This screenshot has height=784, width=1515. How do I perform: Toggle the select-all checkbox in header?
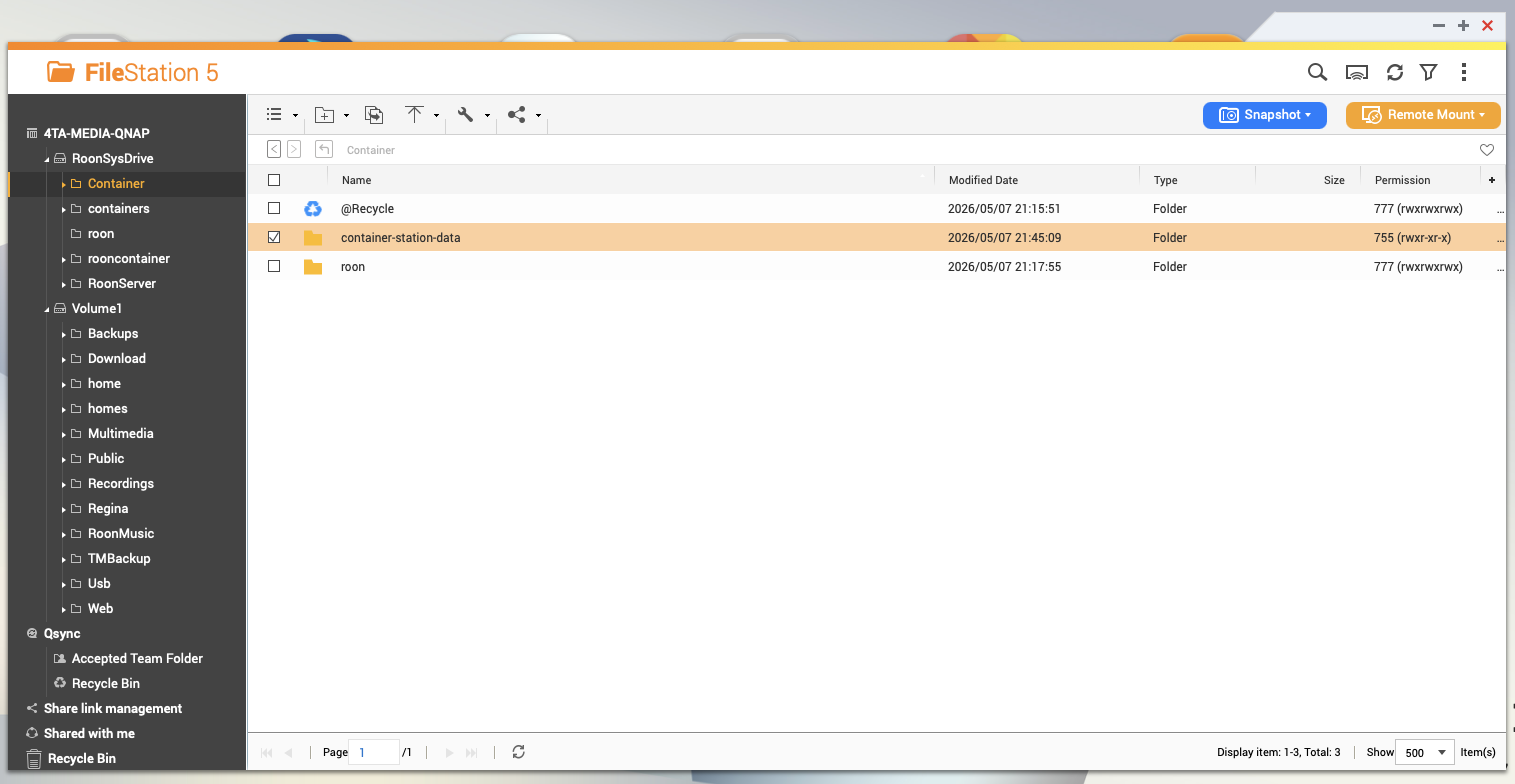click(x=274, y=180)
